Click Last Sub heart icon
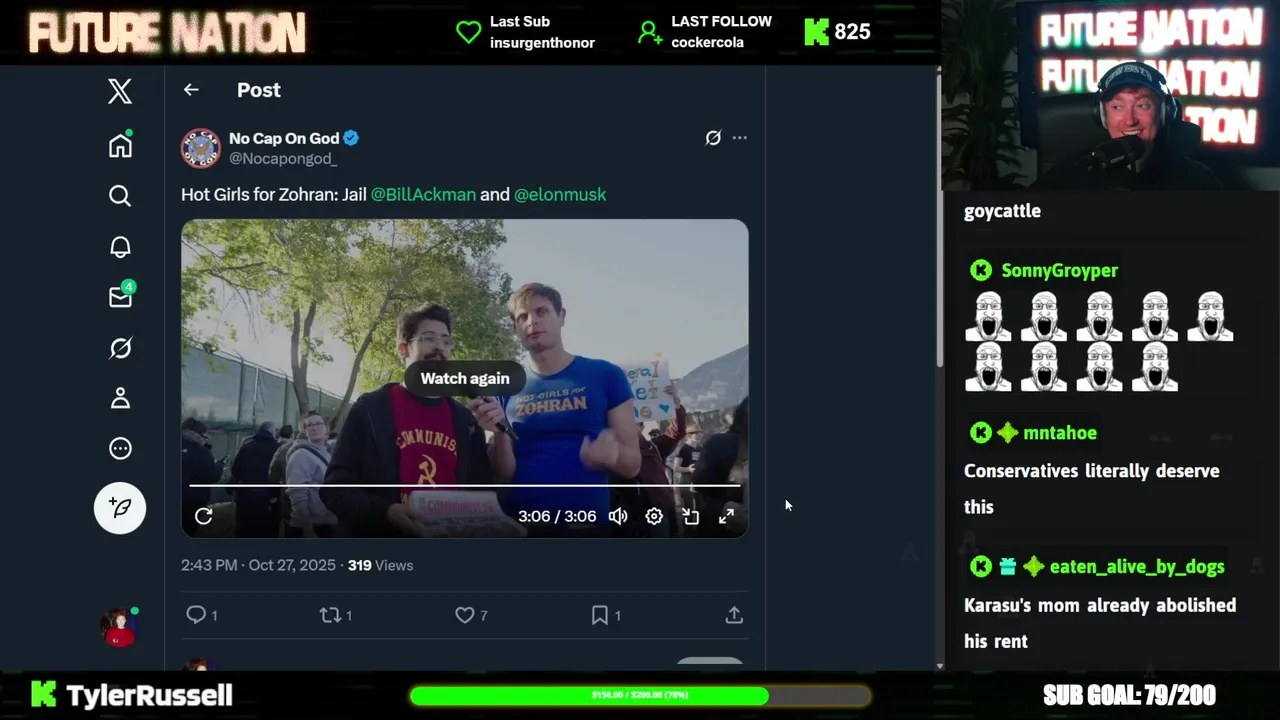This screenshot has height=720, width=1280. point(469,32)
